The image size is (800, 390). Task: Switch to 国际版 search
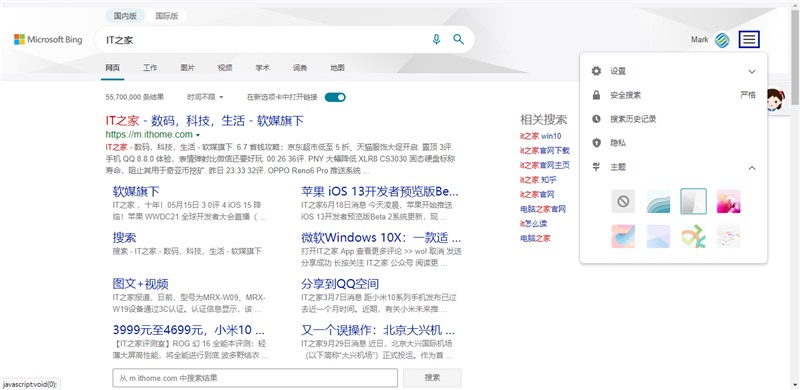coord(166,16)
